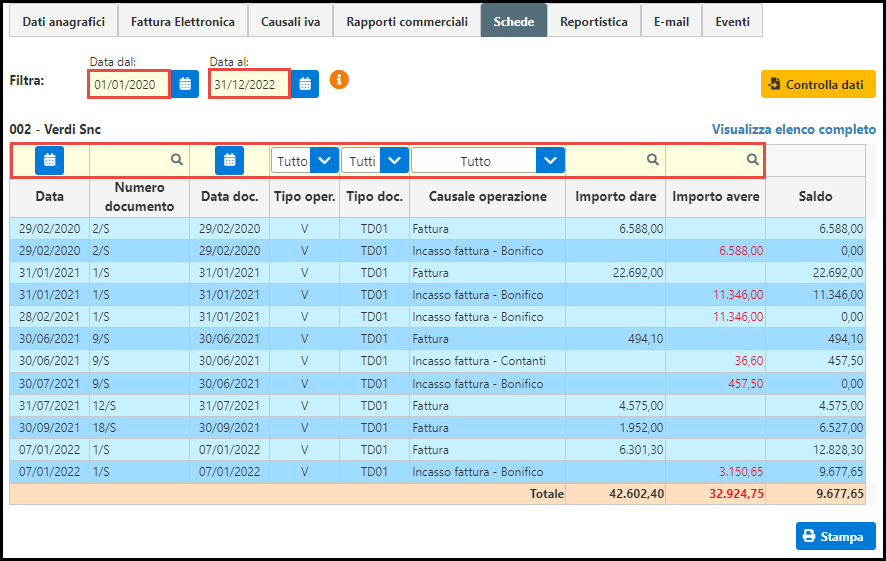Click the Data dal date field
886x561 pixels.
(129, 84)
